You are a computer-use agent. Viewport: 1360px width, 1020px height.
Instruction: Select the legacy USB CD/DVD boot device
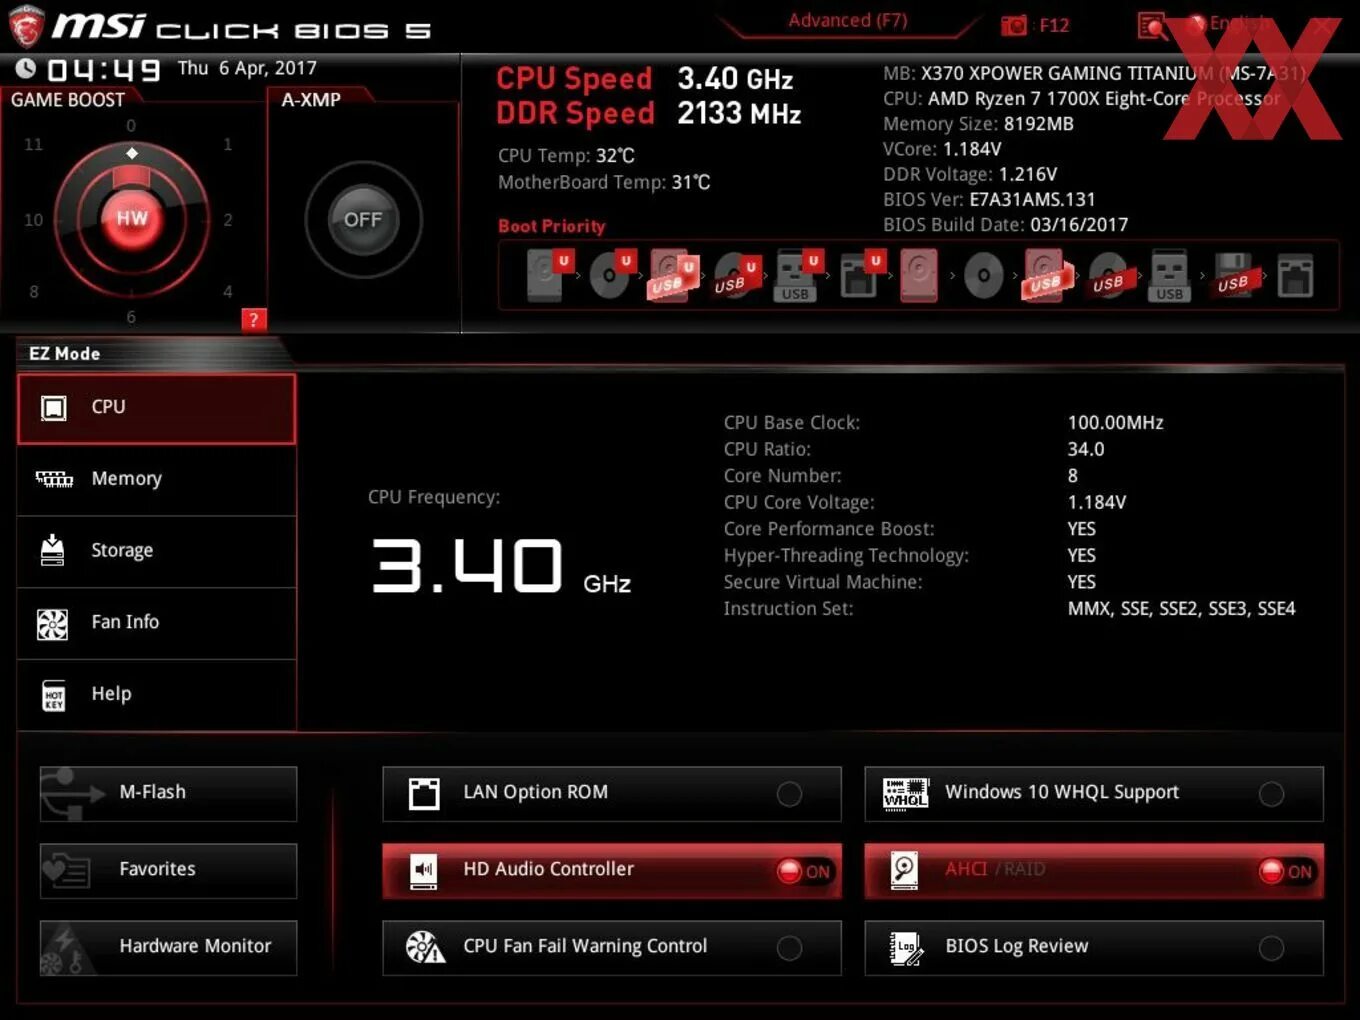[x=1108, y=277]
